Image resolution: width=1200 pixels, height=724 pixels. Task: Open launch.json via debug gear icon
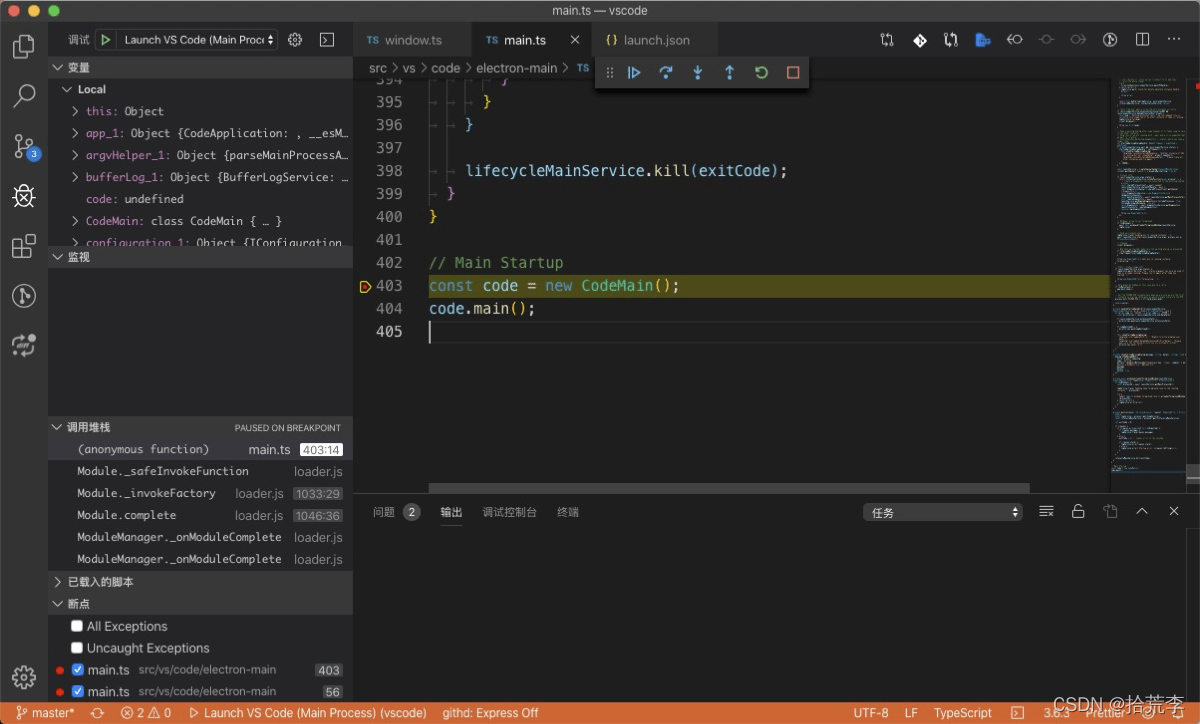click(295, 40)
